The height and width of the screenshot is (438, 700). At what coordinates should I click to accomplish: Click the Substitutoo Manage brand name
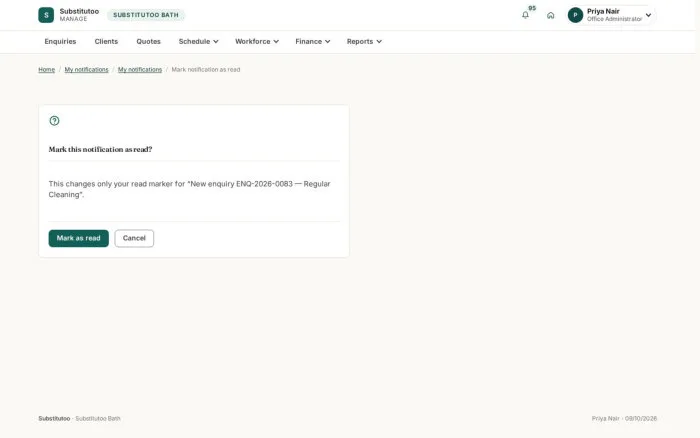(79, 15)
